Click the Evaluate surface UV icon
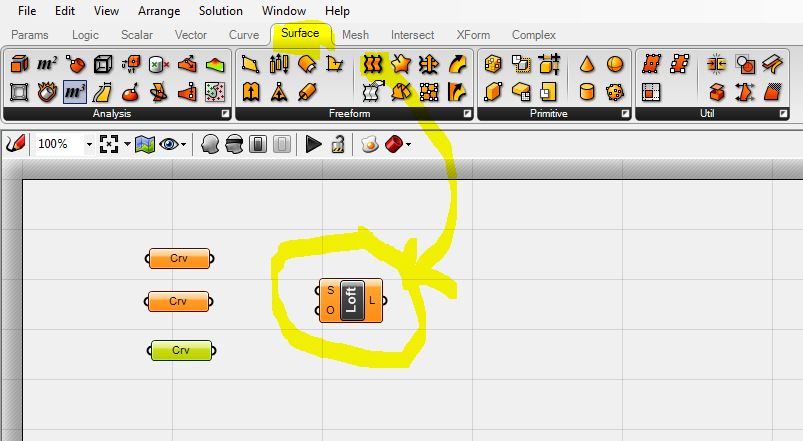Screen dimensions: 803x441 coord(131,64)
